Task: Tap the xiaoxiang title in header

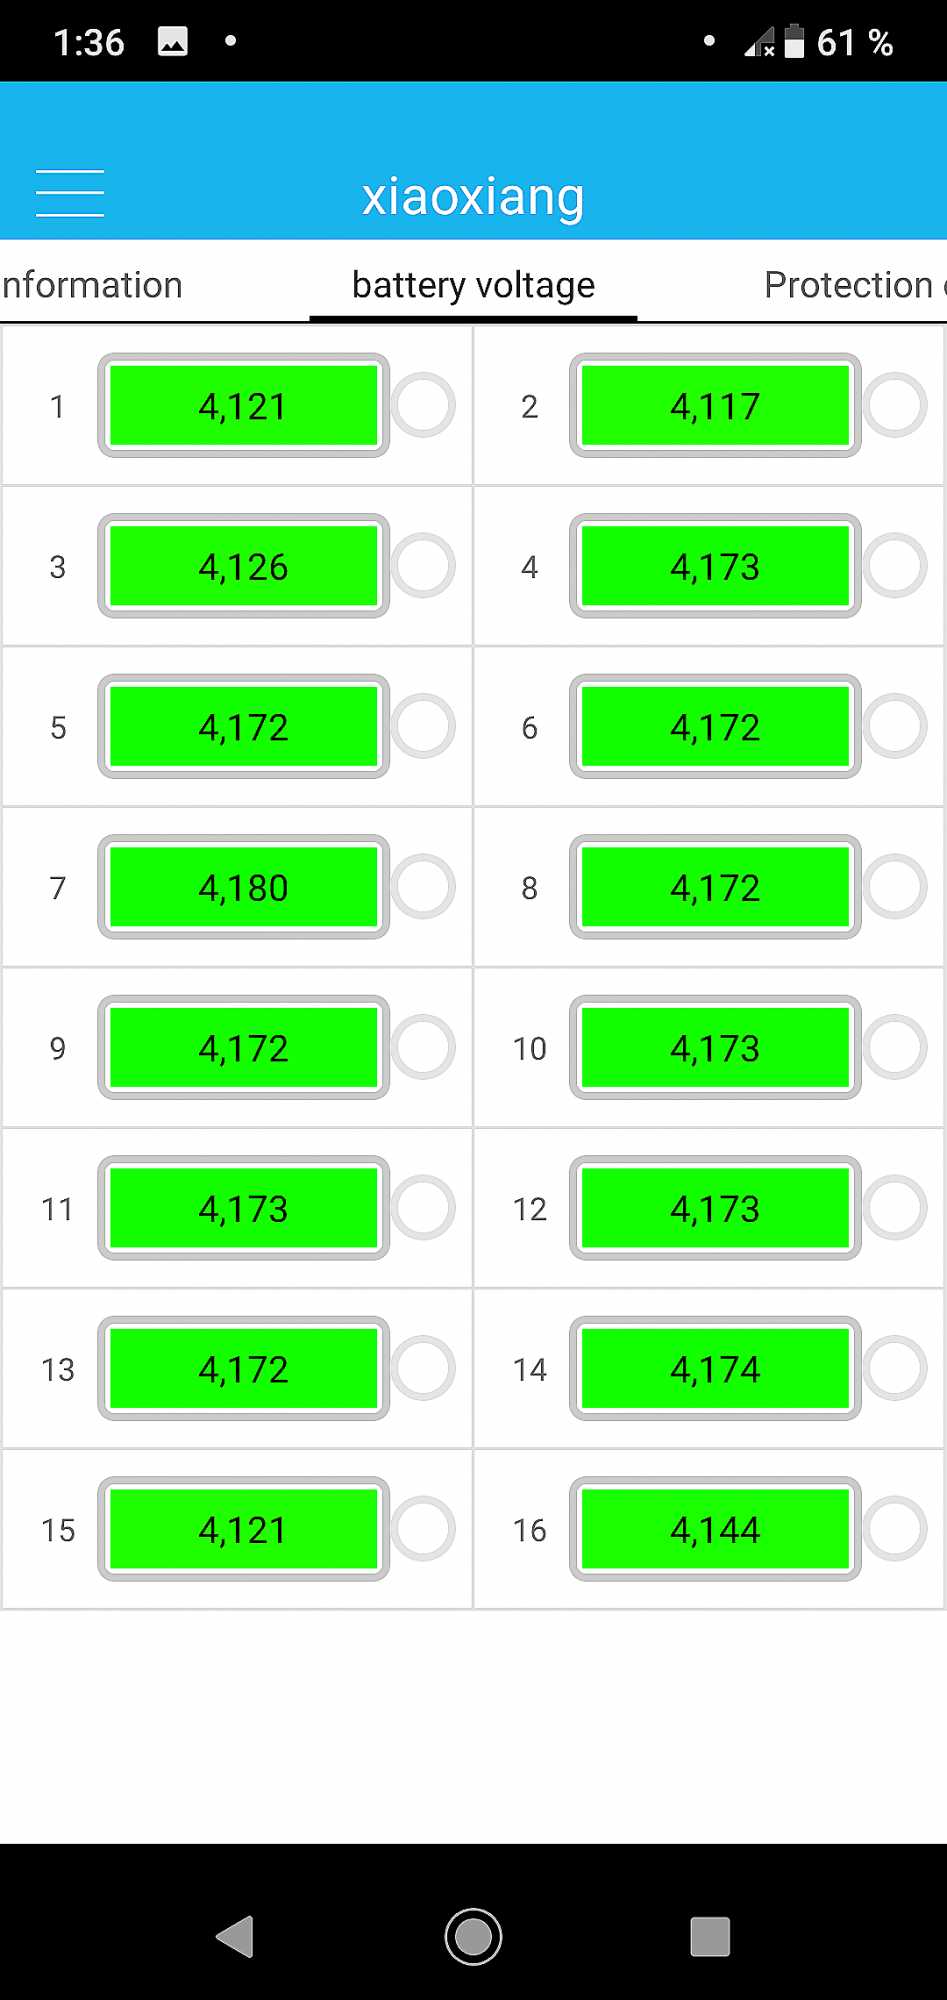Action: [473, 197]
